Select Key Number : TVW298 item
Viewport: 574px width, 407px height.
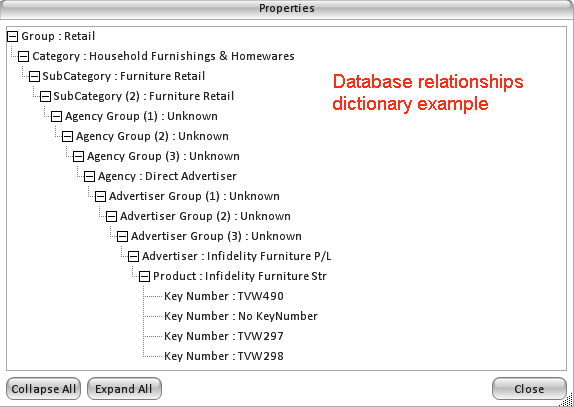click(224, 356)
